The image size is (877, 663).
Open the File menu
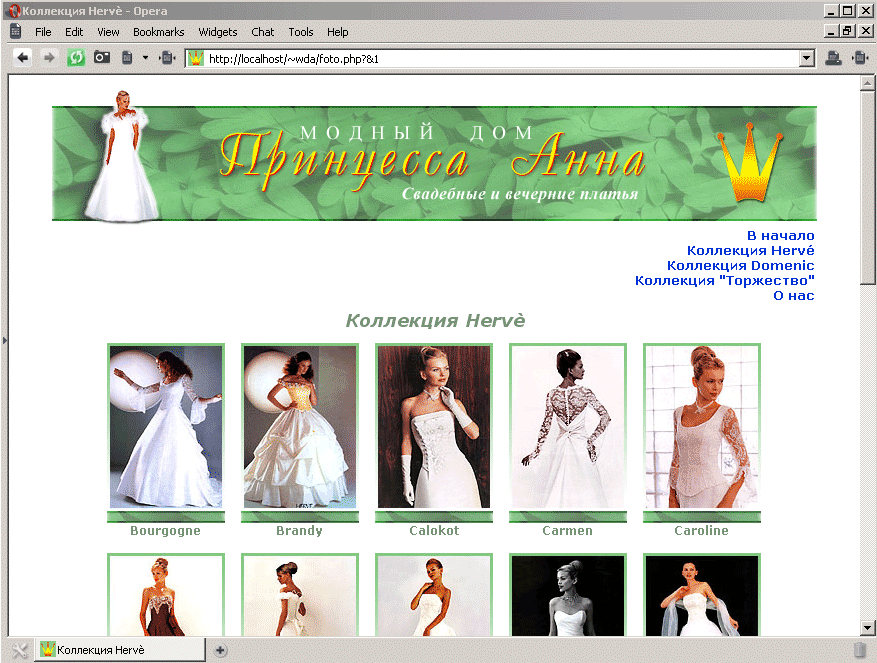coord(43,32)
